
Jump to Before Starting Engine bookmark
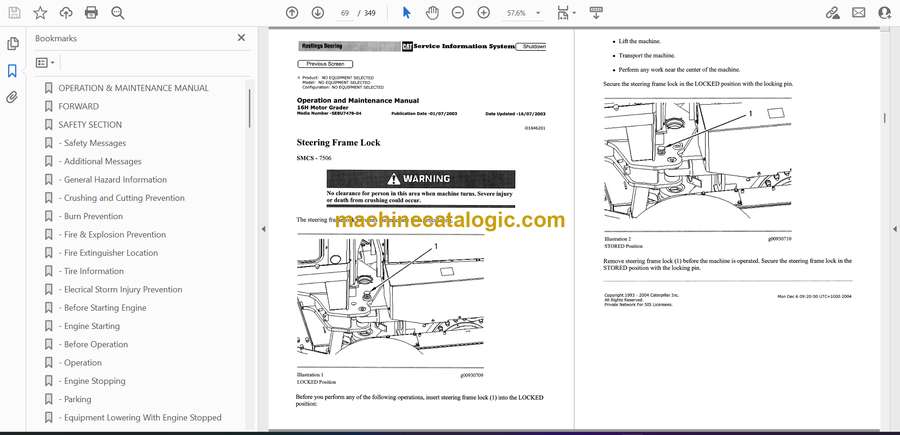coord(102,308)
